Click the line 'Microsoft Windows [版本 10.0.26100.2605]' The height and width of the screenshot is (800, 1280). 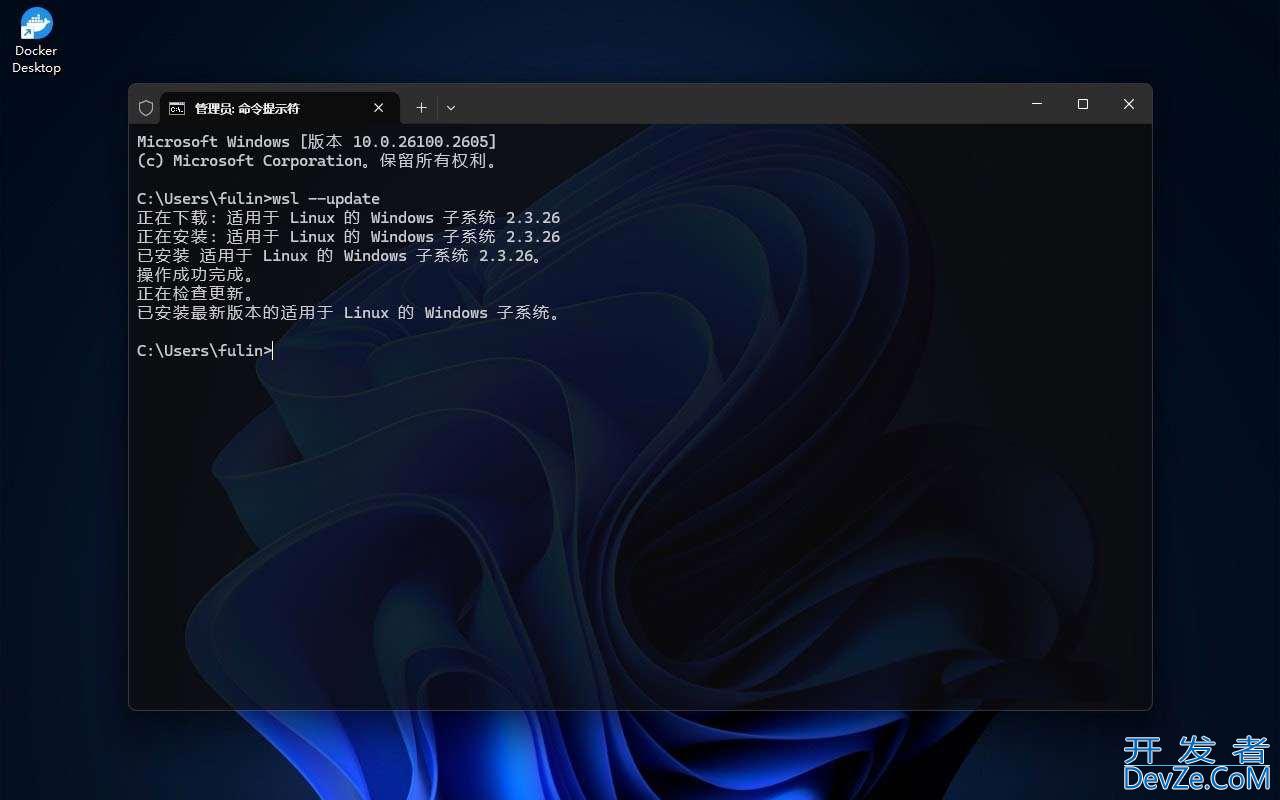pos(317,142)
